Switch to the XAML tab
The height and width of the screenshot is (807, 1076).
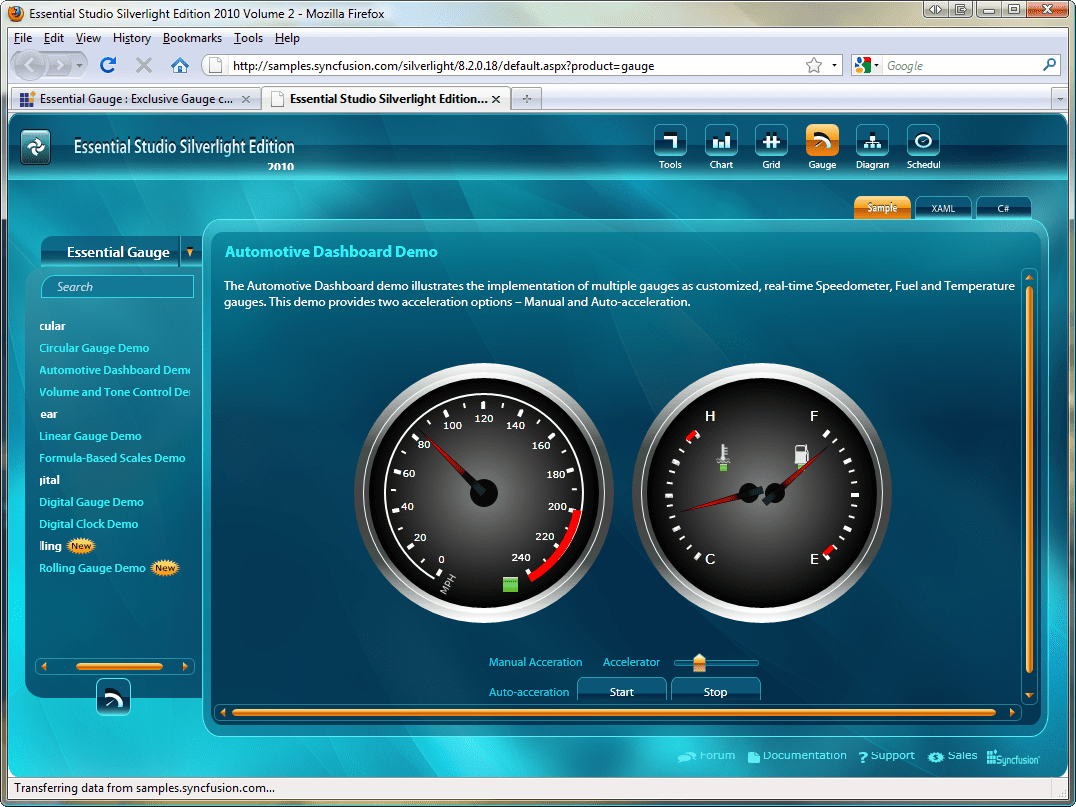[942, 208]
